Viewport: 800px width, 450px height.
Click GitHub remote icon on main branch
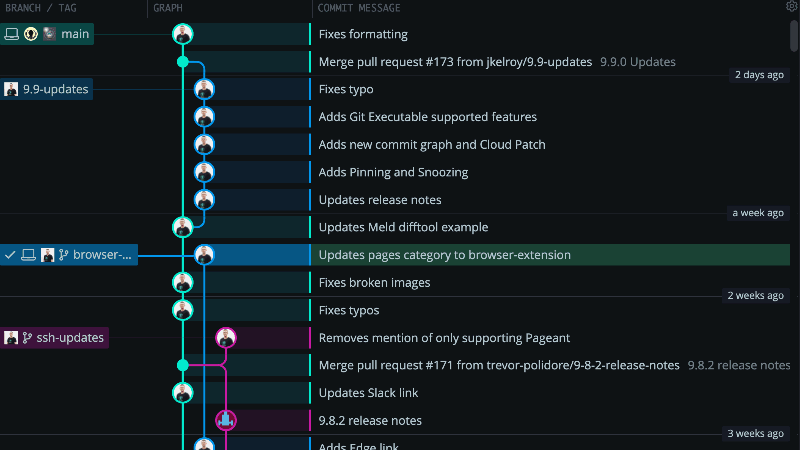31,34
